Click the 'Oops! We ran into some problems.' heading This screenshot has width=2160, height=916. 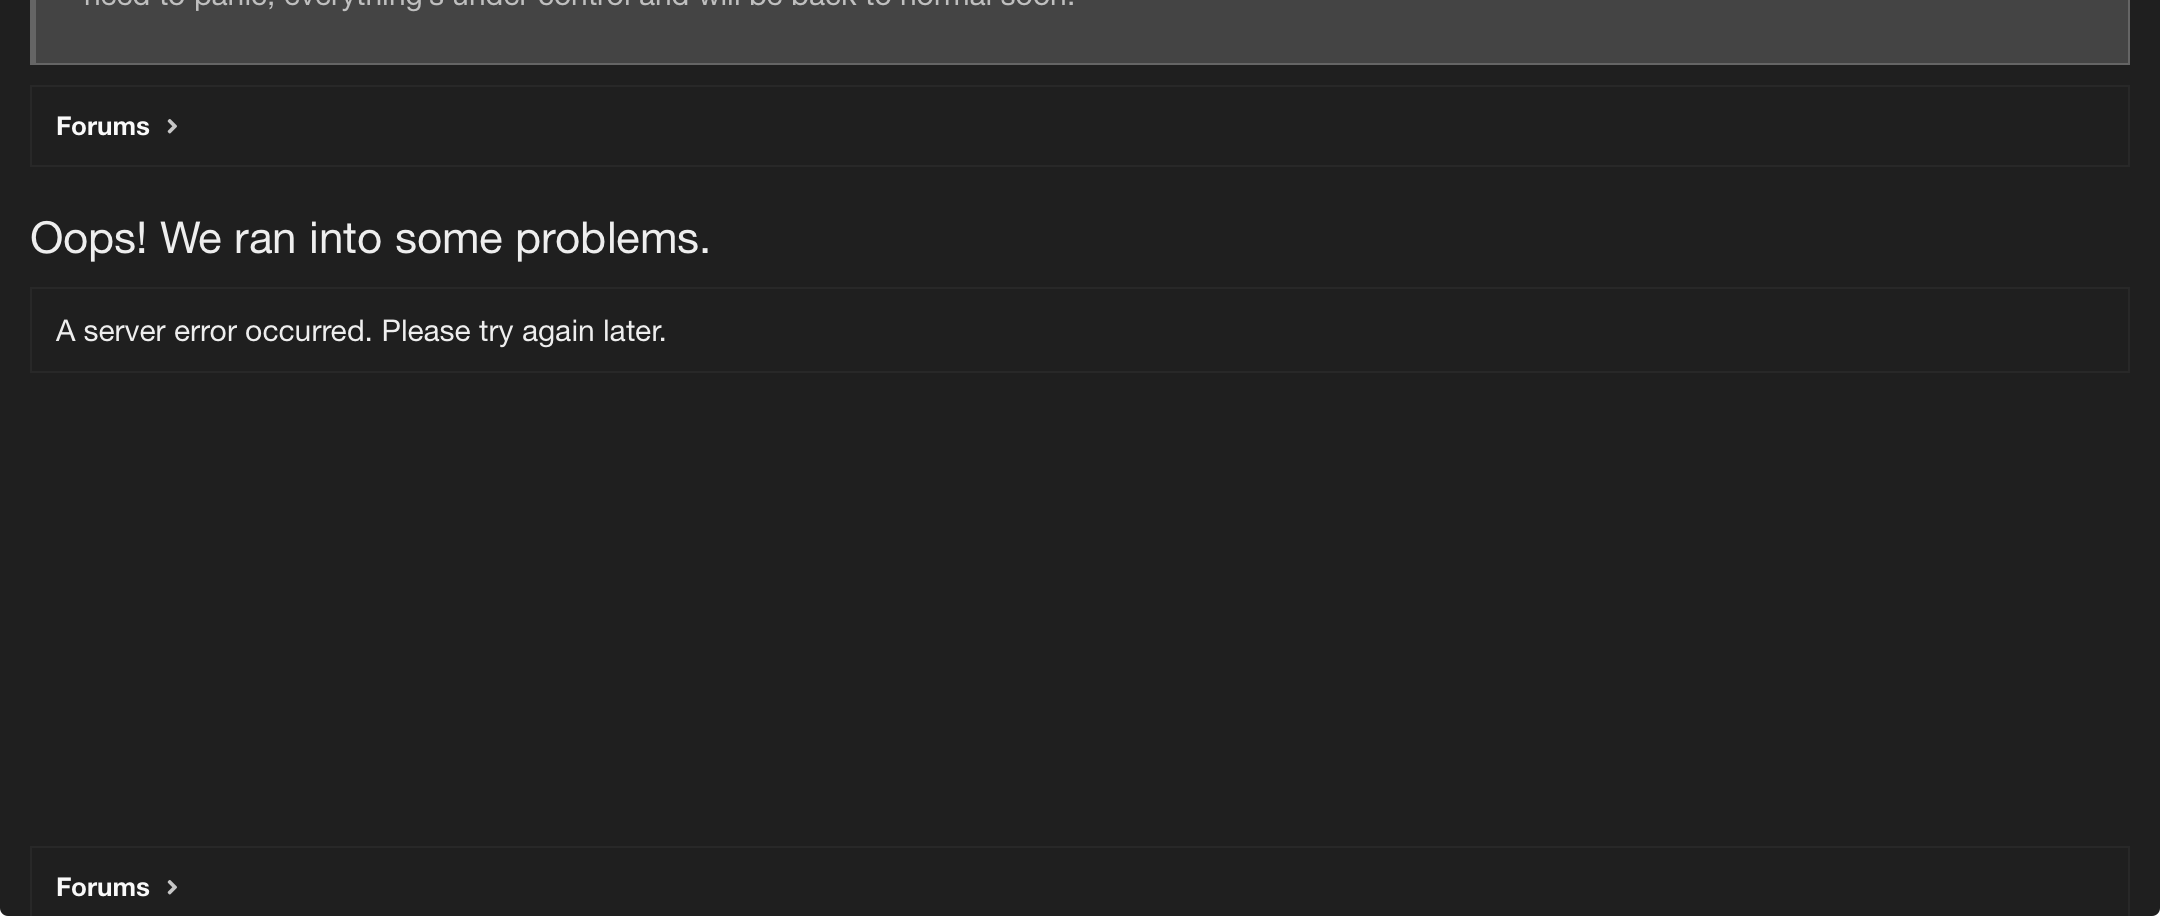tap(370, 239)
